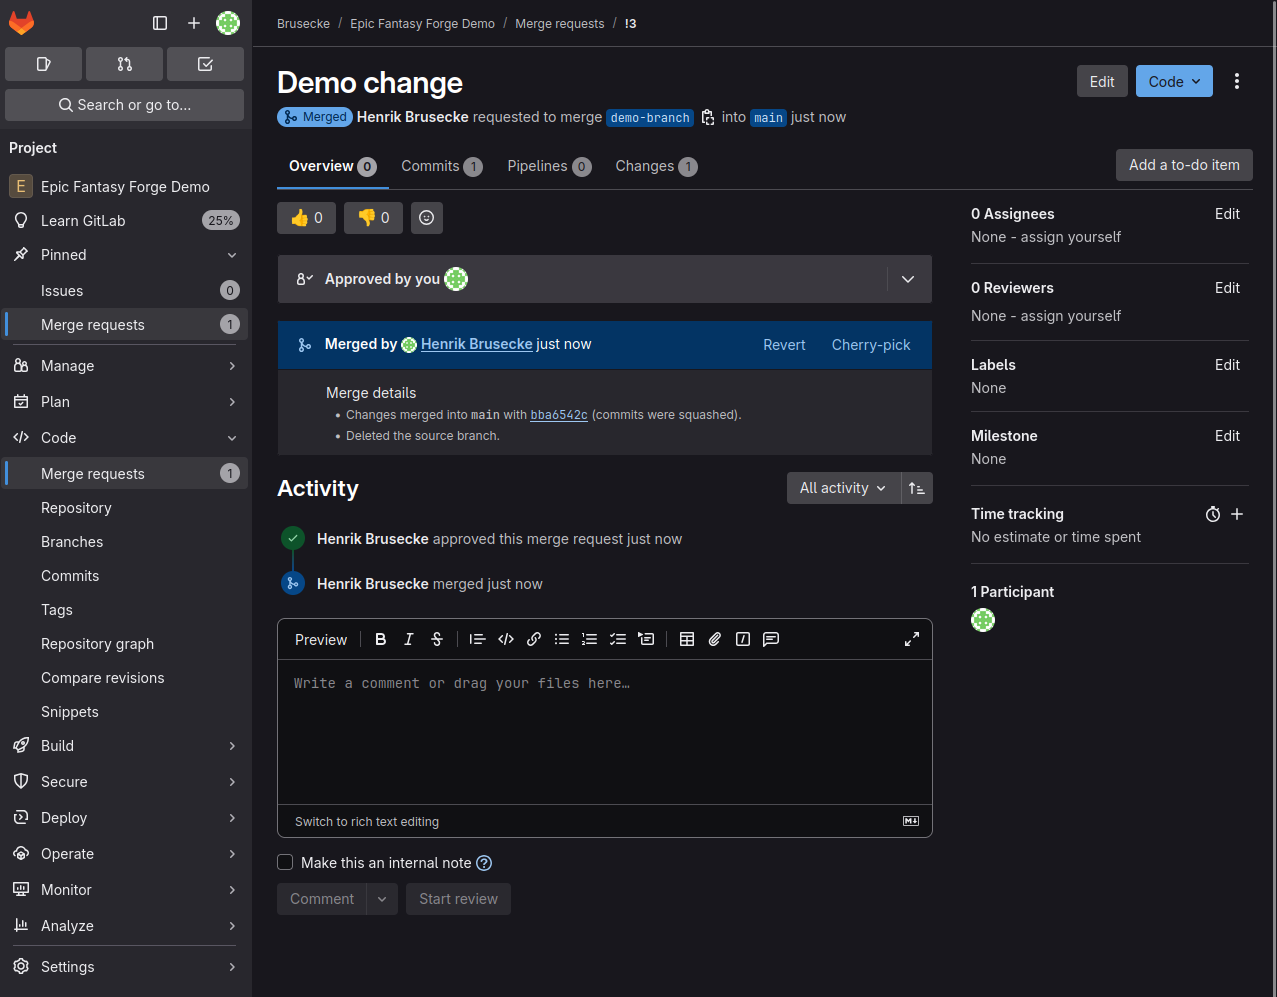Image resolution: width=1277 pixels, height=997 pixels.
Task: Open assigned issues shortcut button
Action: pyautogui.click(x=43, y=64)
